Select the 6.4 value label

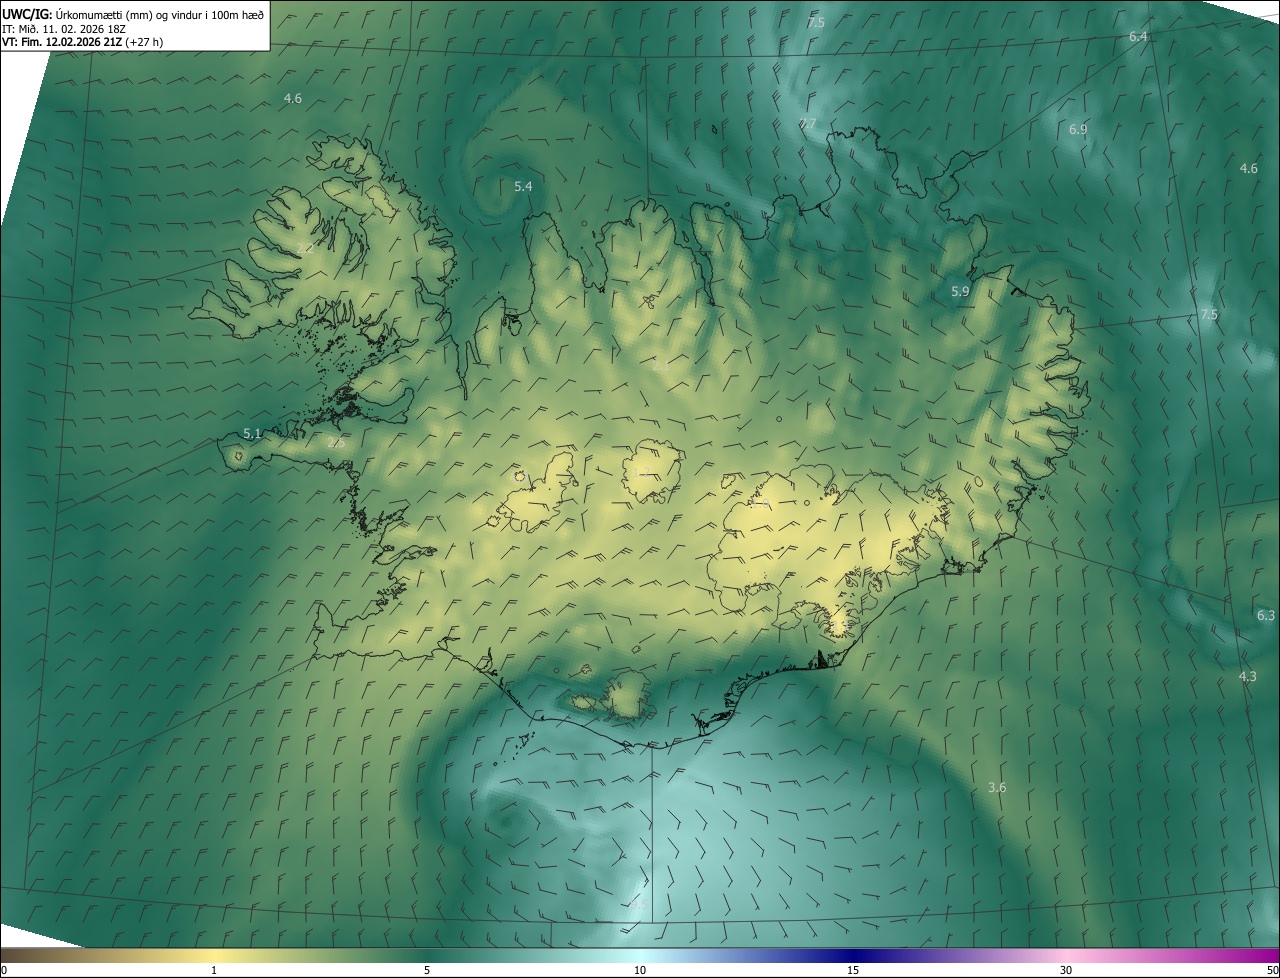(x=1138, y=37)
